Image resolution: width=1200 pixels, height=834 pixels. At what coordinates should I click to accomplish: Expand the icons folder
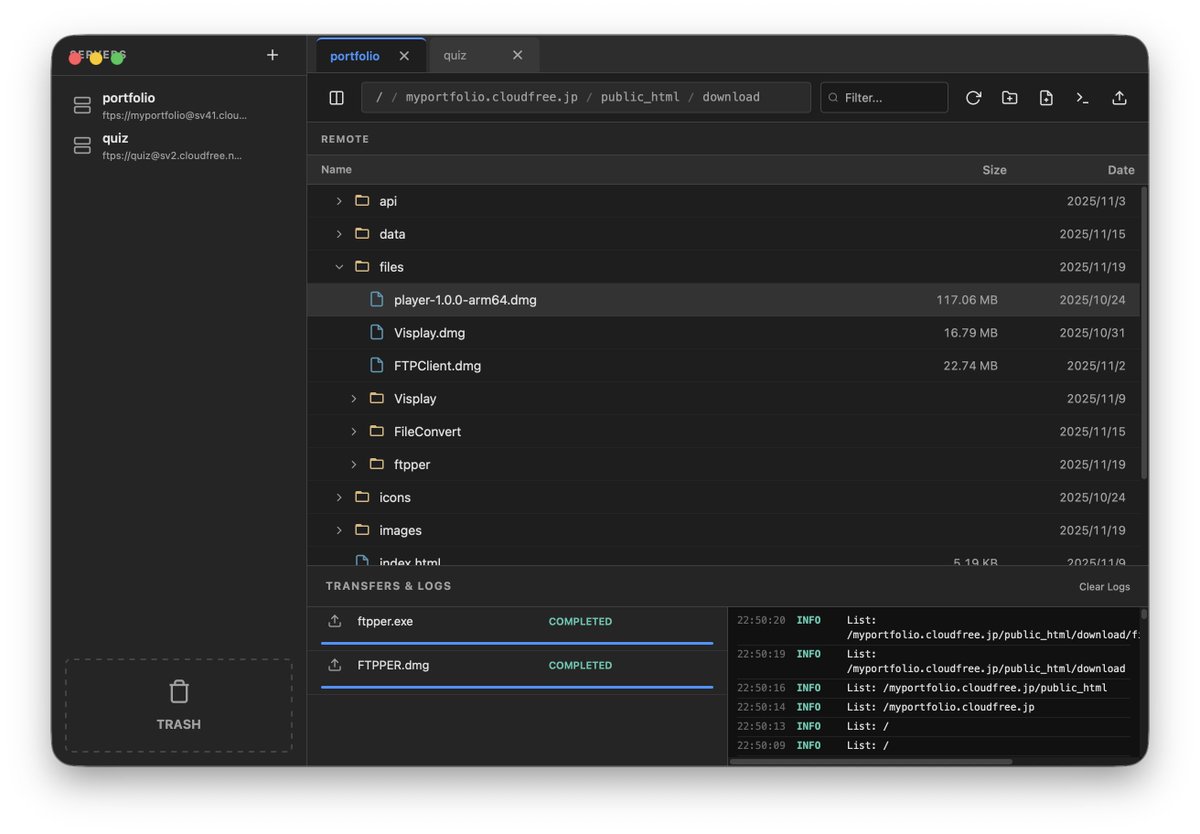(339, 498)
